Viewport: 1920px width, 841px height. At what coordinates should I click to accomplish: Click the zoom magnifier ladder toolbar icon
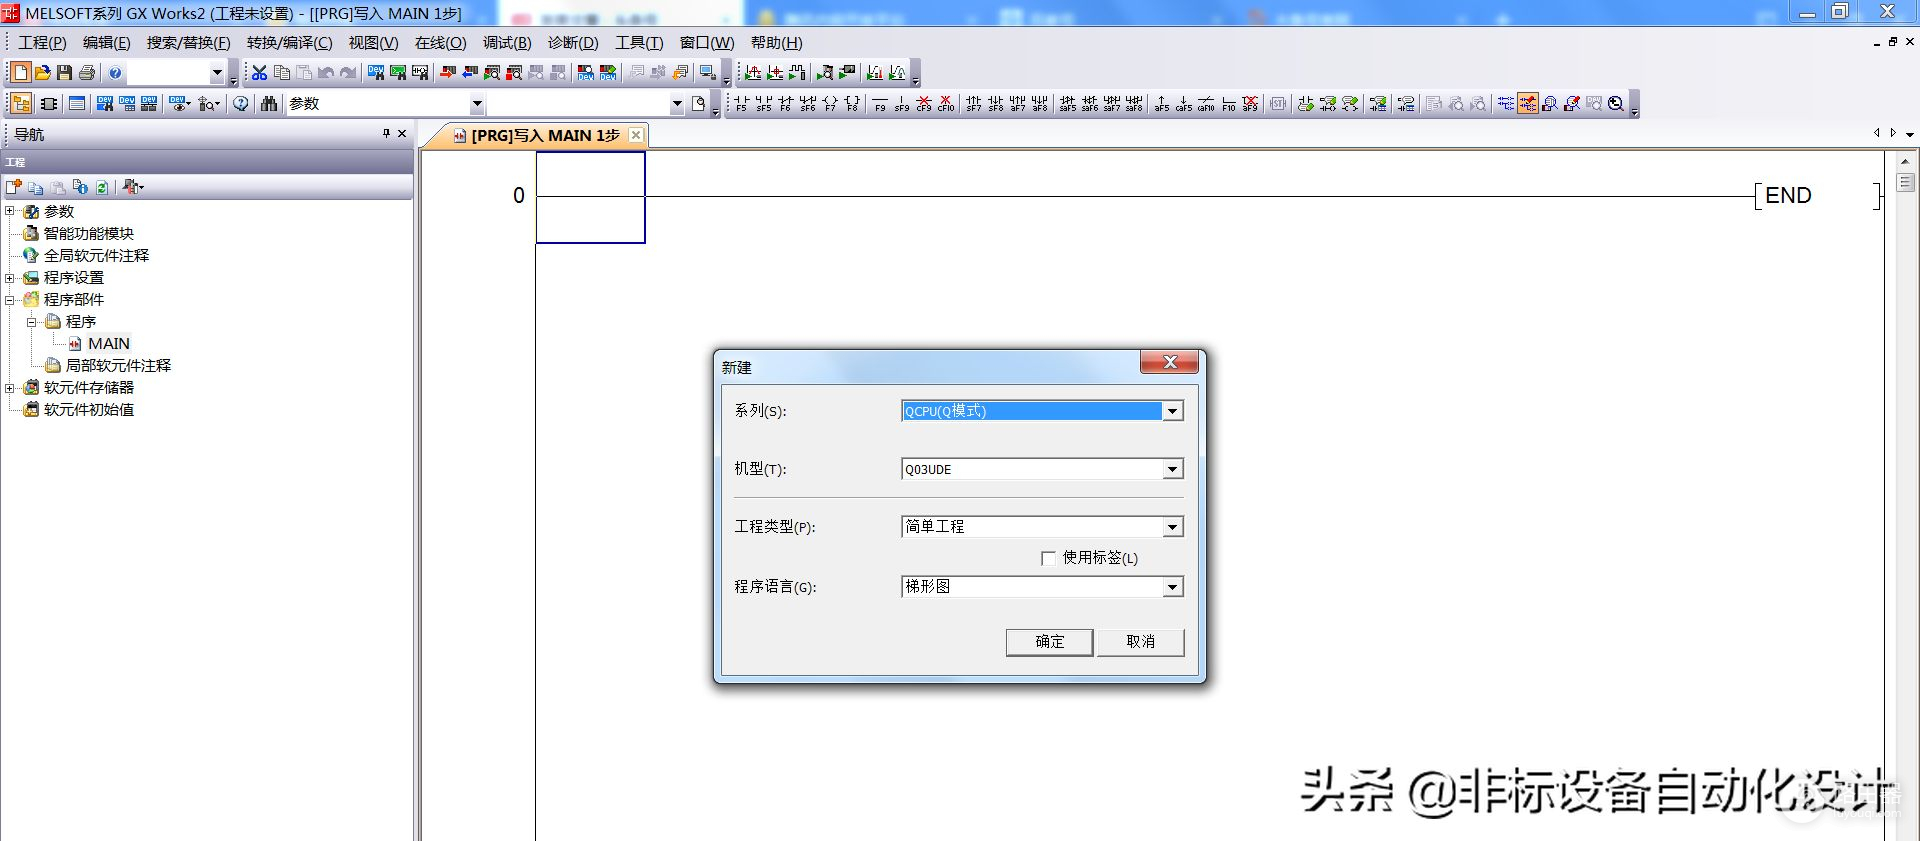1616,103
